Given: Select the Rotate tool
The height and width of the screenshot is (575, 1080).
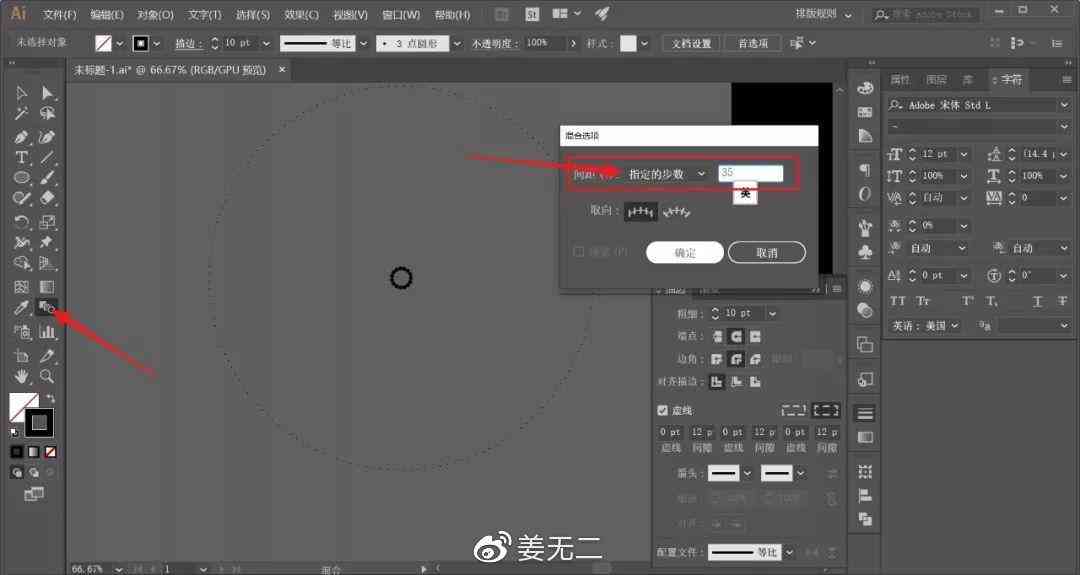Looking at the screenshot, I should 21,222.
